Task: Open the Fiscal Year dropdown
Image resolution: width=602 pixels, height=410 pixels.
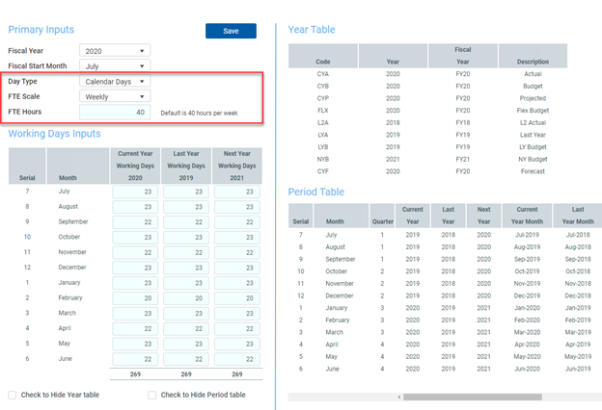Action: [115, 50]
